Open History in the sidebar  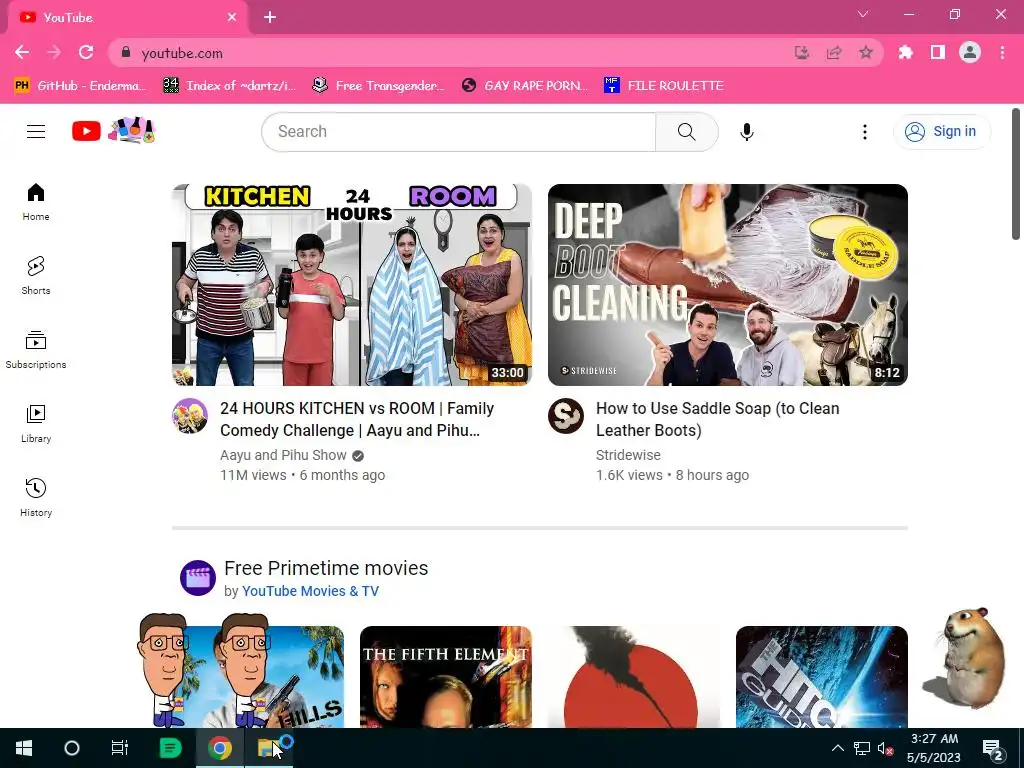click(x=36, y=498)
